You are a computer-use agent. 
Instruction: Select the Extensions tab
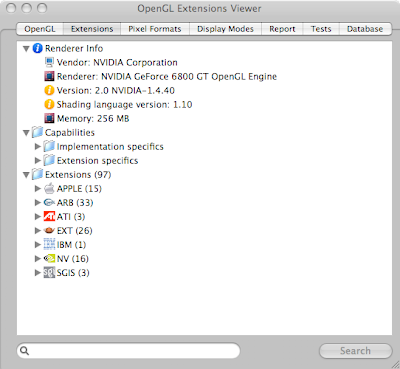[x=92, y=29]
